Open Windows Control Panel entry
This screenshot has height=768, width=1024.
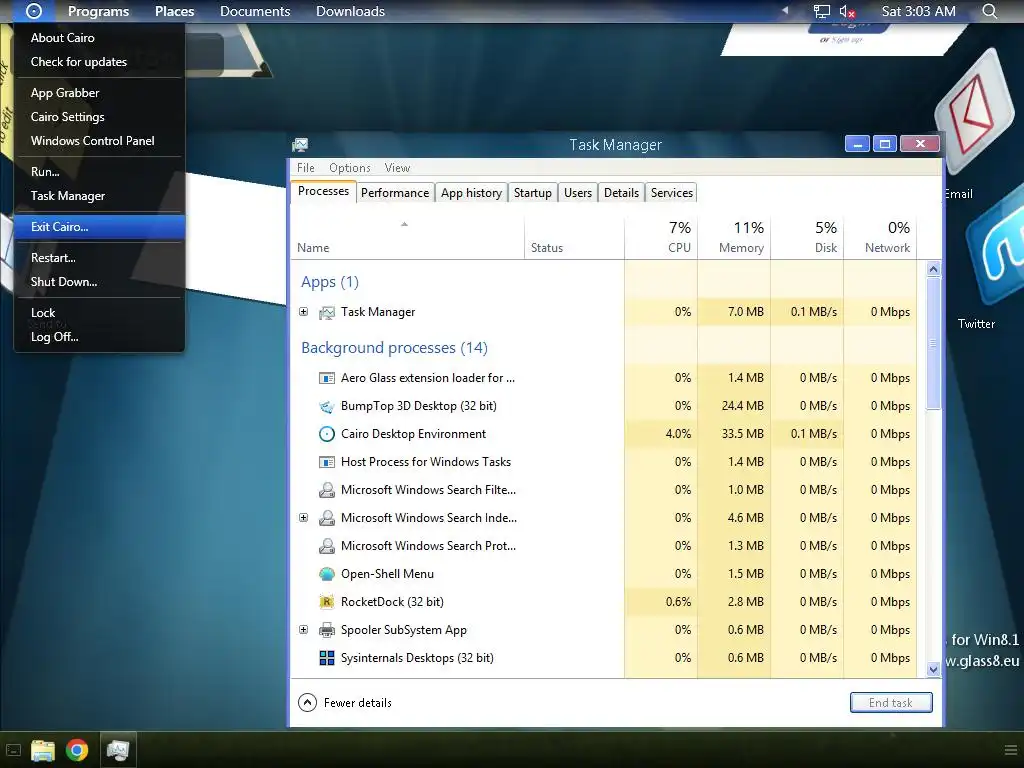pyautogui.click(x=99, y=141)
